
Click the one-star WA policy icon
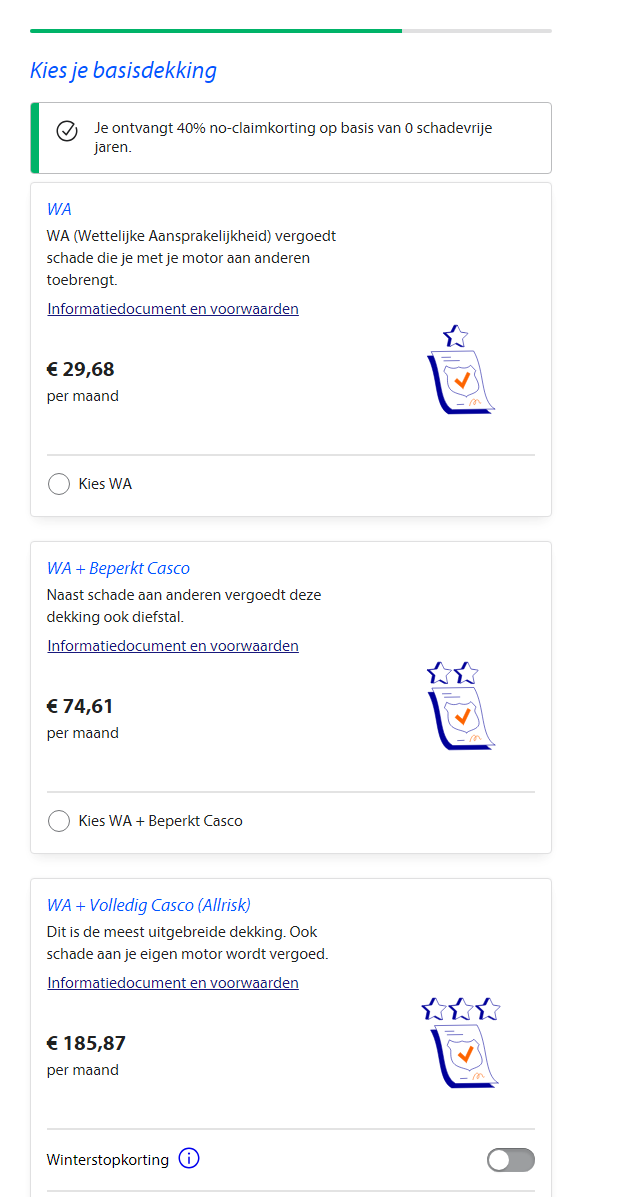coord(460,370)
